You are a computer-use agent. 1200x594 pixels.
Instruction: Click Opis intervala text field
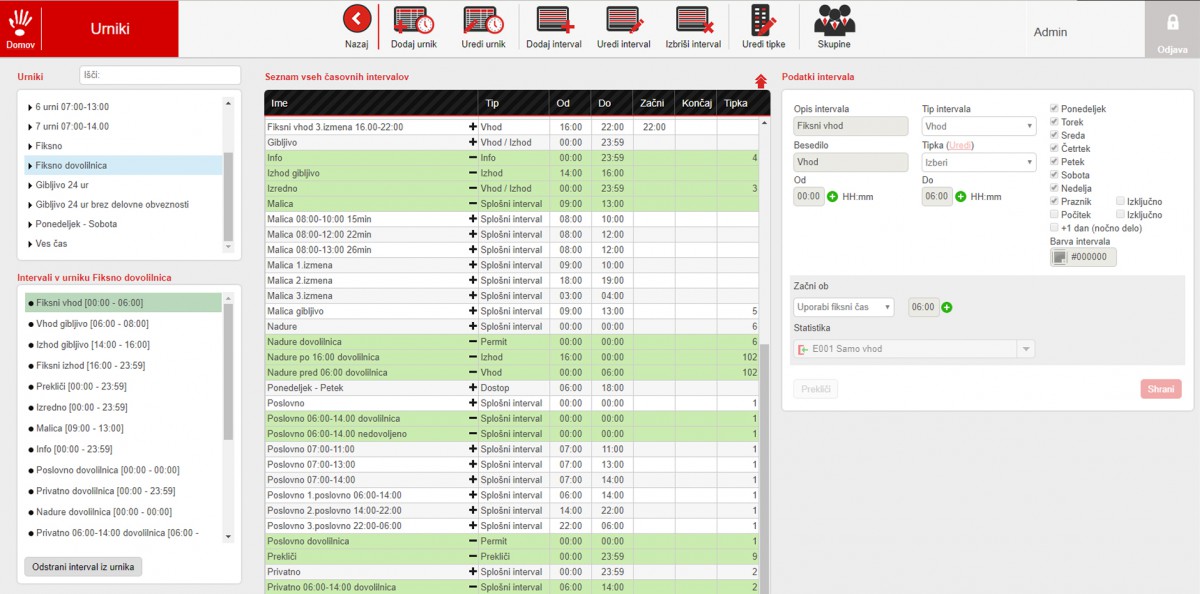coord(850,126)
